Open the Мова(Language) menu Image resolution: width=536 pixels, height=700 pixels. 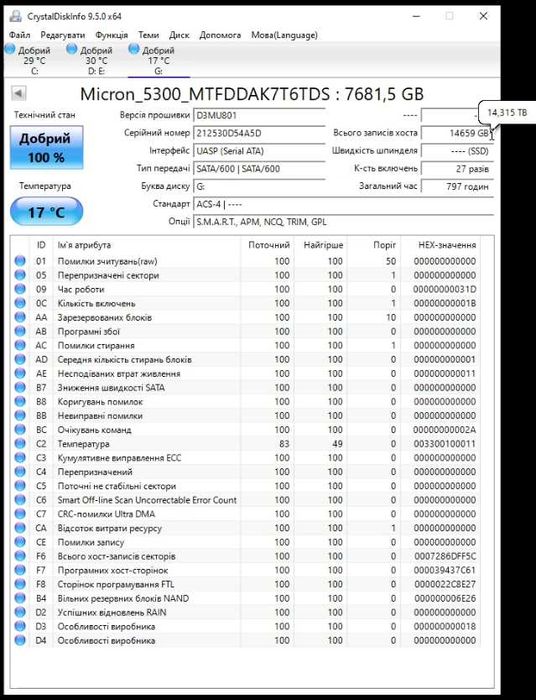pyautogui.click(x=284, y=35)
